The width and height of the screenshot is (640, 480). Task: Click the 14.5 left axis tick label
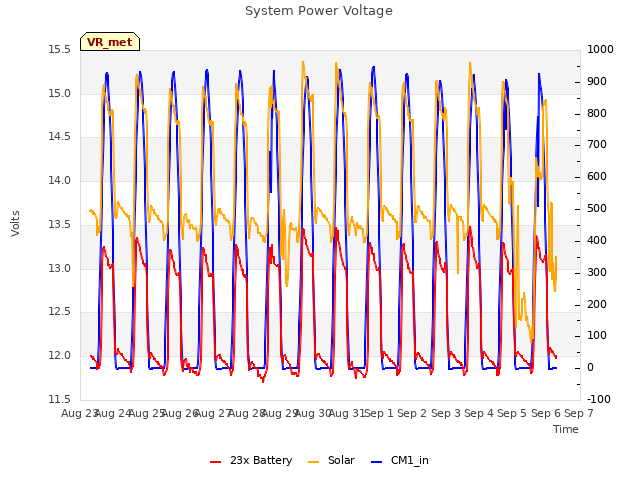pyautogui.click(x=60, y=137)
